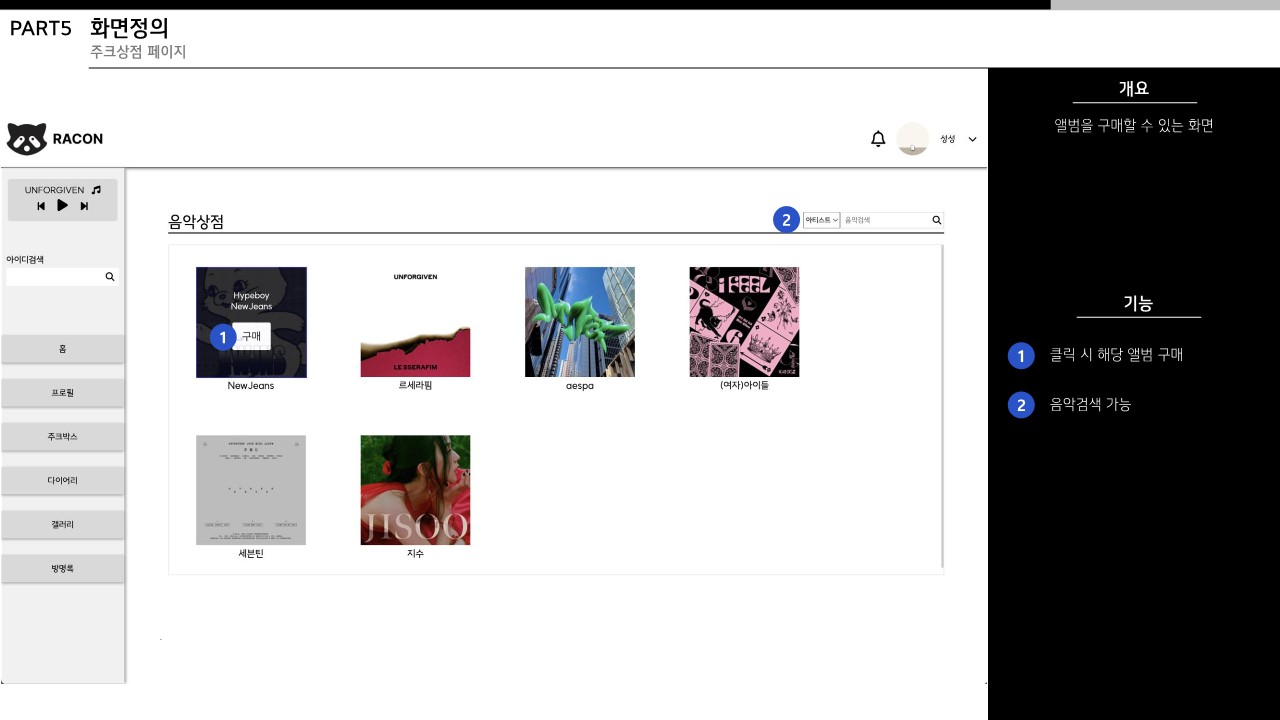
Task: Open 주크박스 from sidebar
Action: (63, 437)
